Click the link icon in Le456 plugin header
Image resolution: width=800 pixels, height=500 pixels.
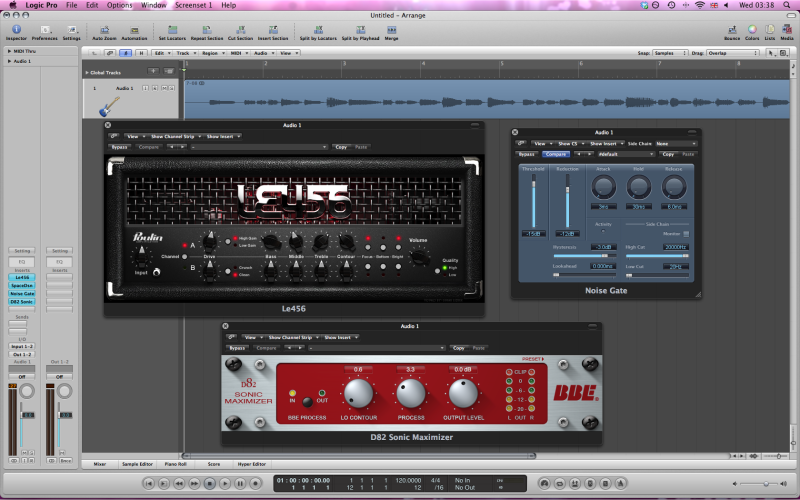(114, 136)
